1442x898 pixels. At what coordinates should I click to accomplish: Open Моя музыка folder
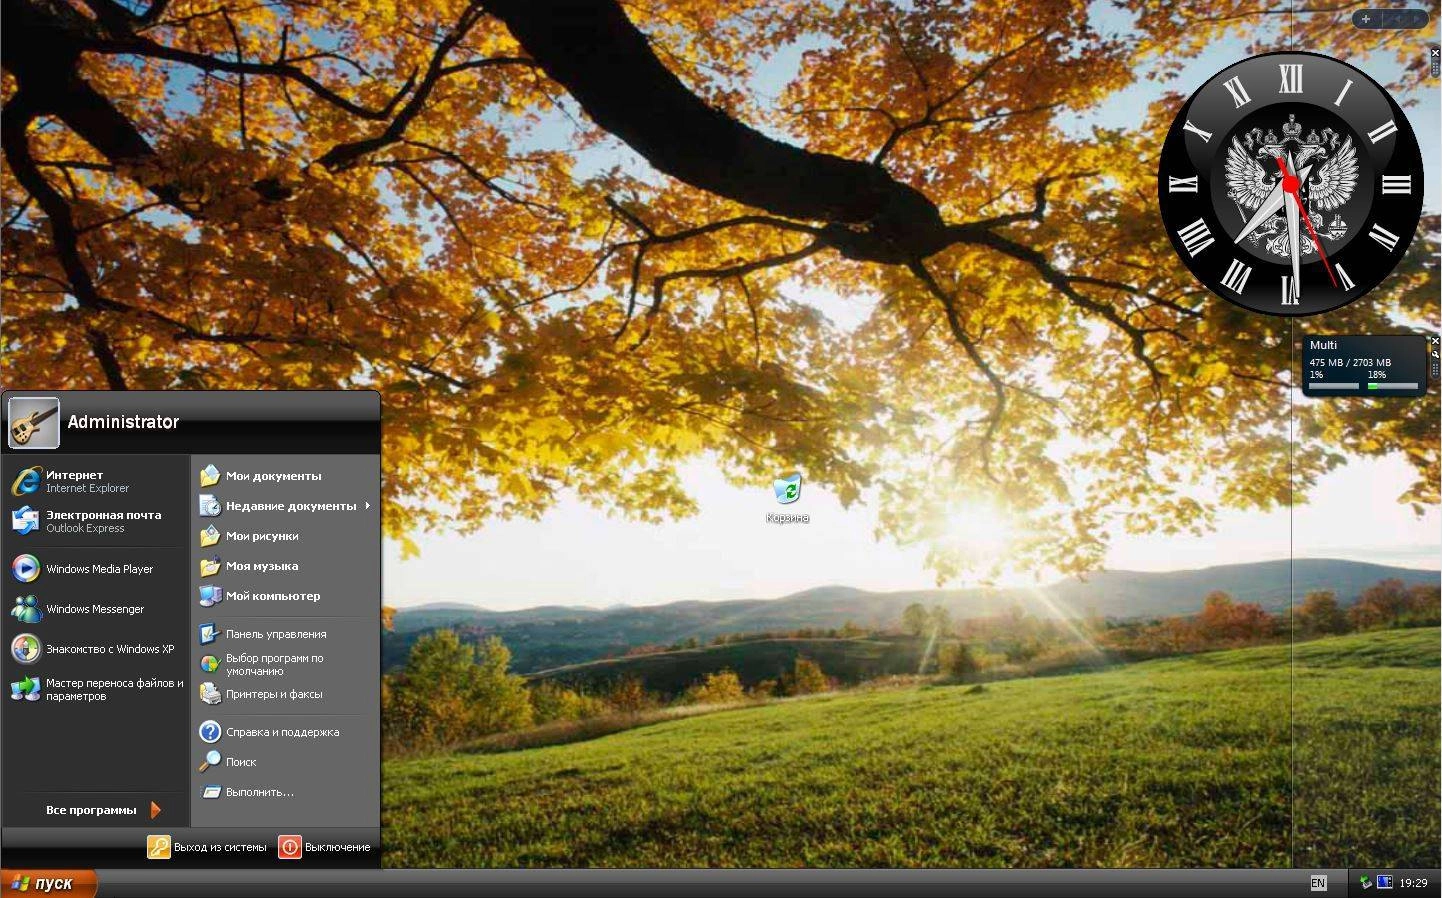(x=285, y=566)
